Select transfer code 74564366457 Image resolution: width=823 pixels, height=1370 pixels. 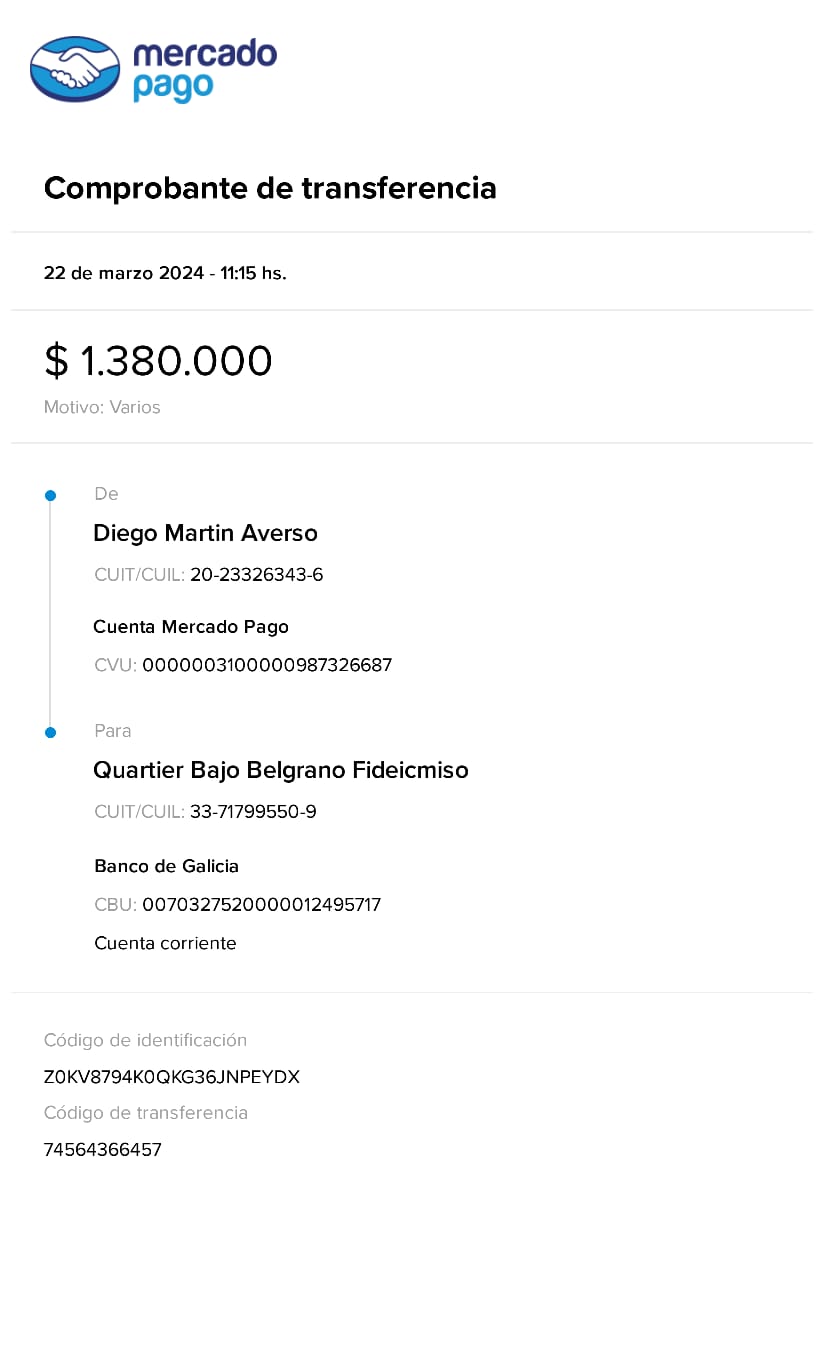pos(103,1150)
